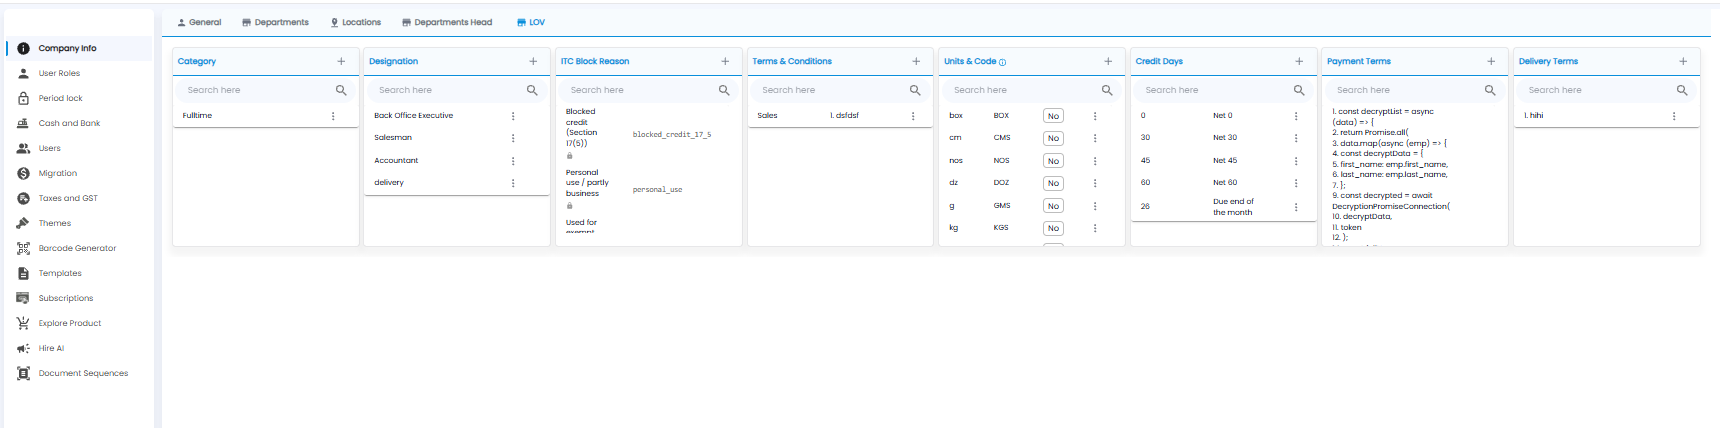Switch to the Locations tab
1720x428 pixels.
(356, 22)
